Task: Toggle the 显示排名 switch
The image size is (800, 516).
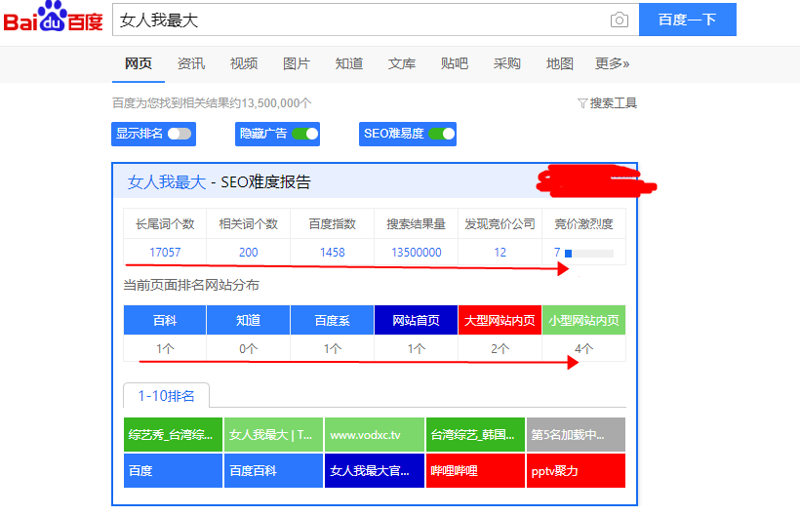Action: [x=179, y=134]
